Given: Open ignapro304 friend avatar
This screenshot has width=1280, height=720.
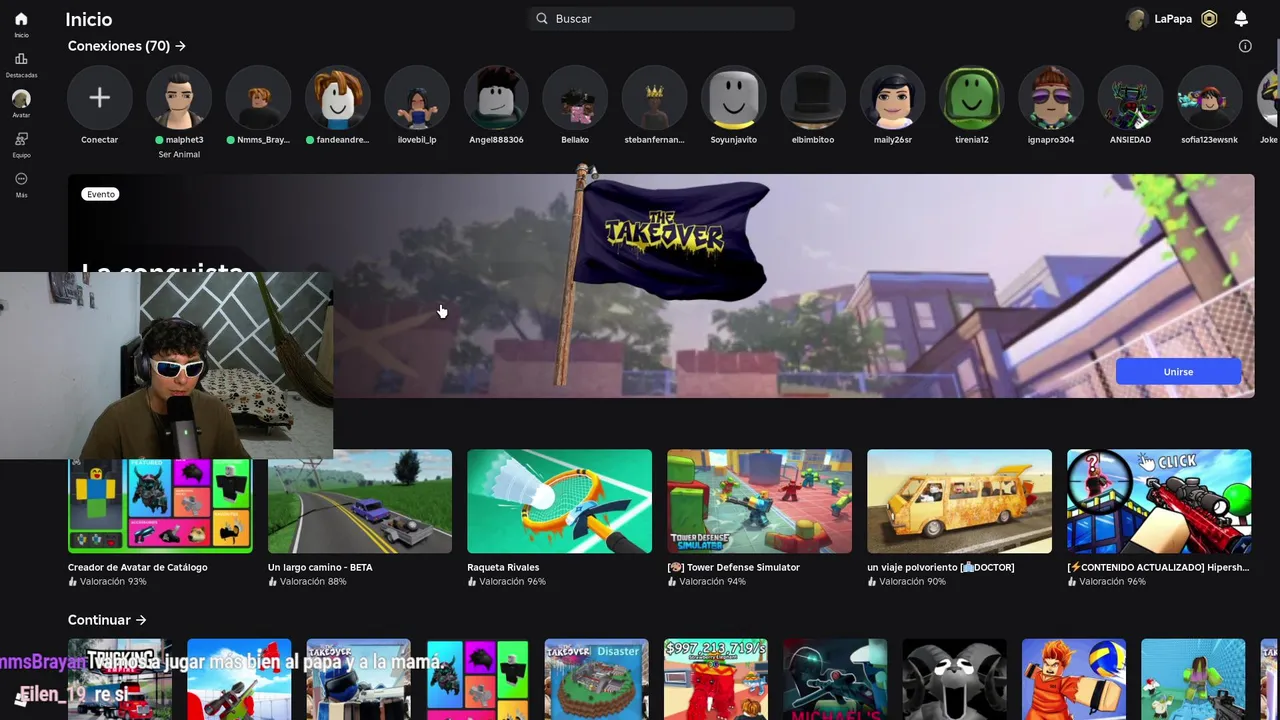Looking at the screenshot, I should (1050, 98).
